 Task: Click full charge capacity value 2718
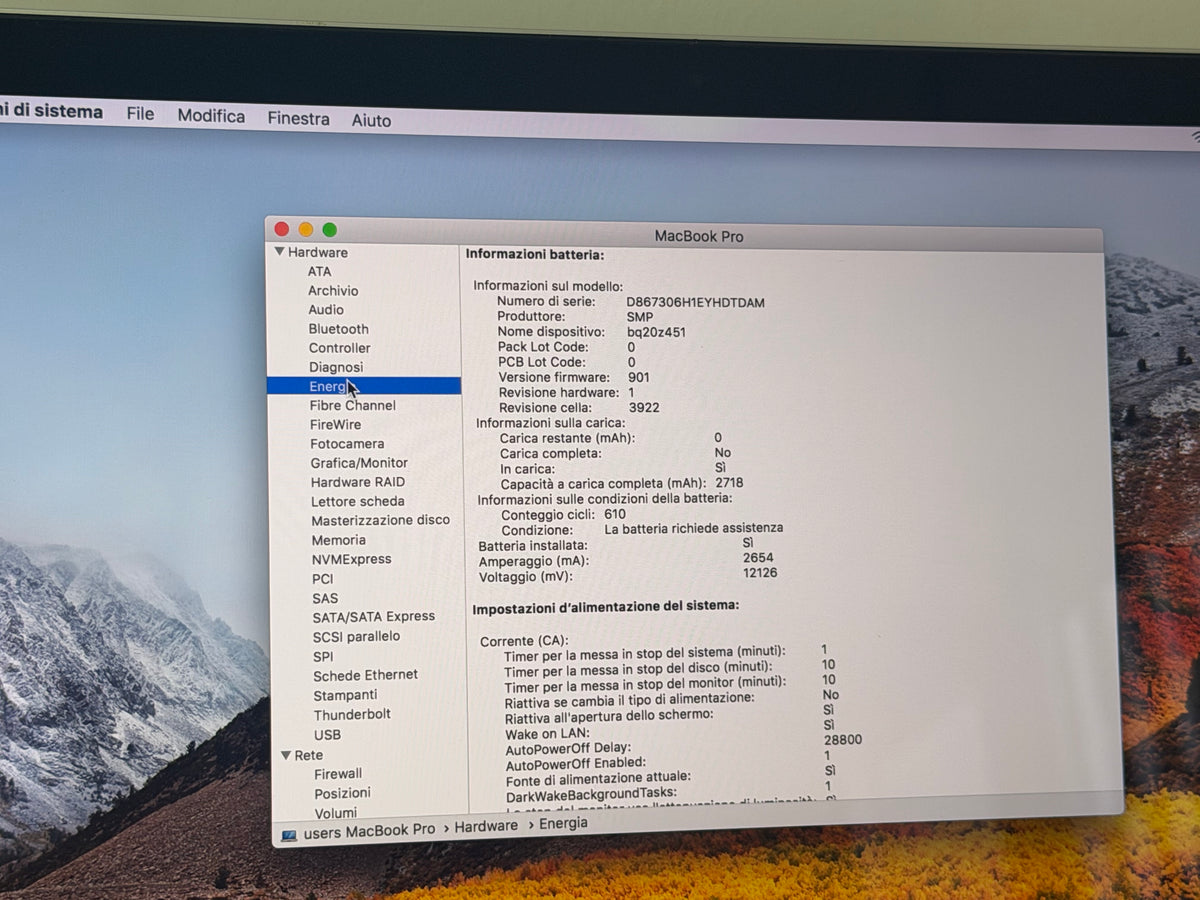pyautogui.click(x=729, y=483)
